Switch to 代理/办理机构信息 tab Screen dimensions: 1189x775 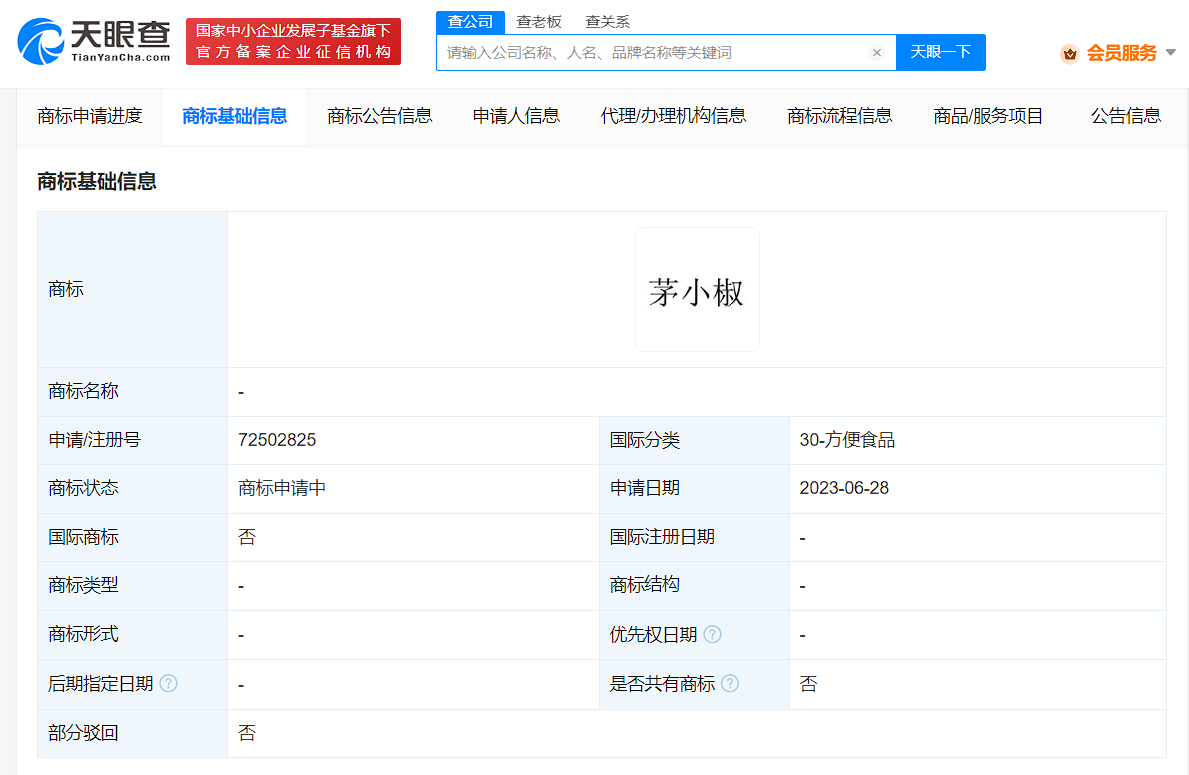(x=673, y=116)
